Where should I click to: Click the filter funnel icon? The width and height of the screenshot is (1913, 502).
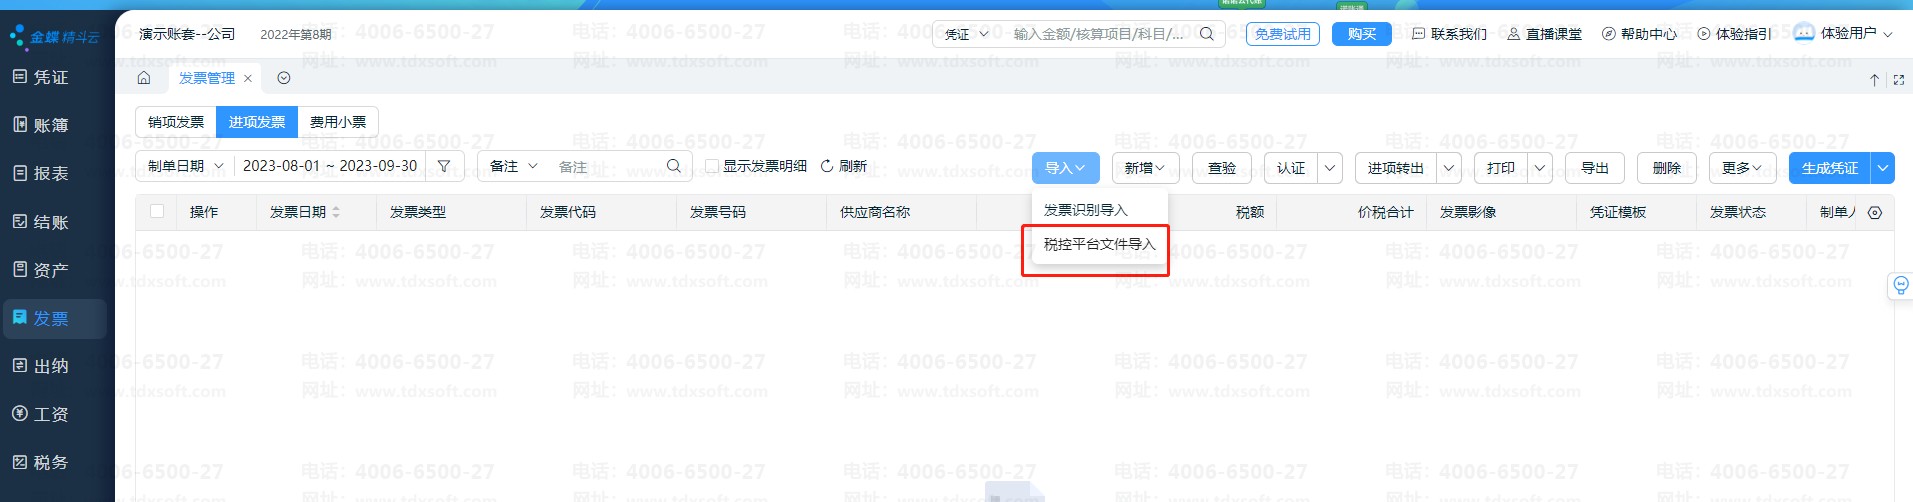coord(444,166)
